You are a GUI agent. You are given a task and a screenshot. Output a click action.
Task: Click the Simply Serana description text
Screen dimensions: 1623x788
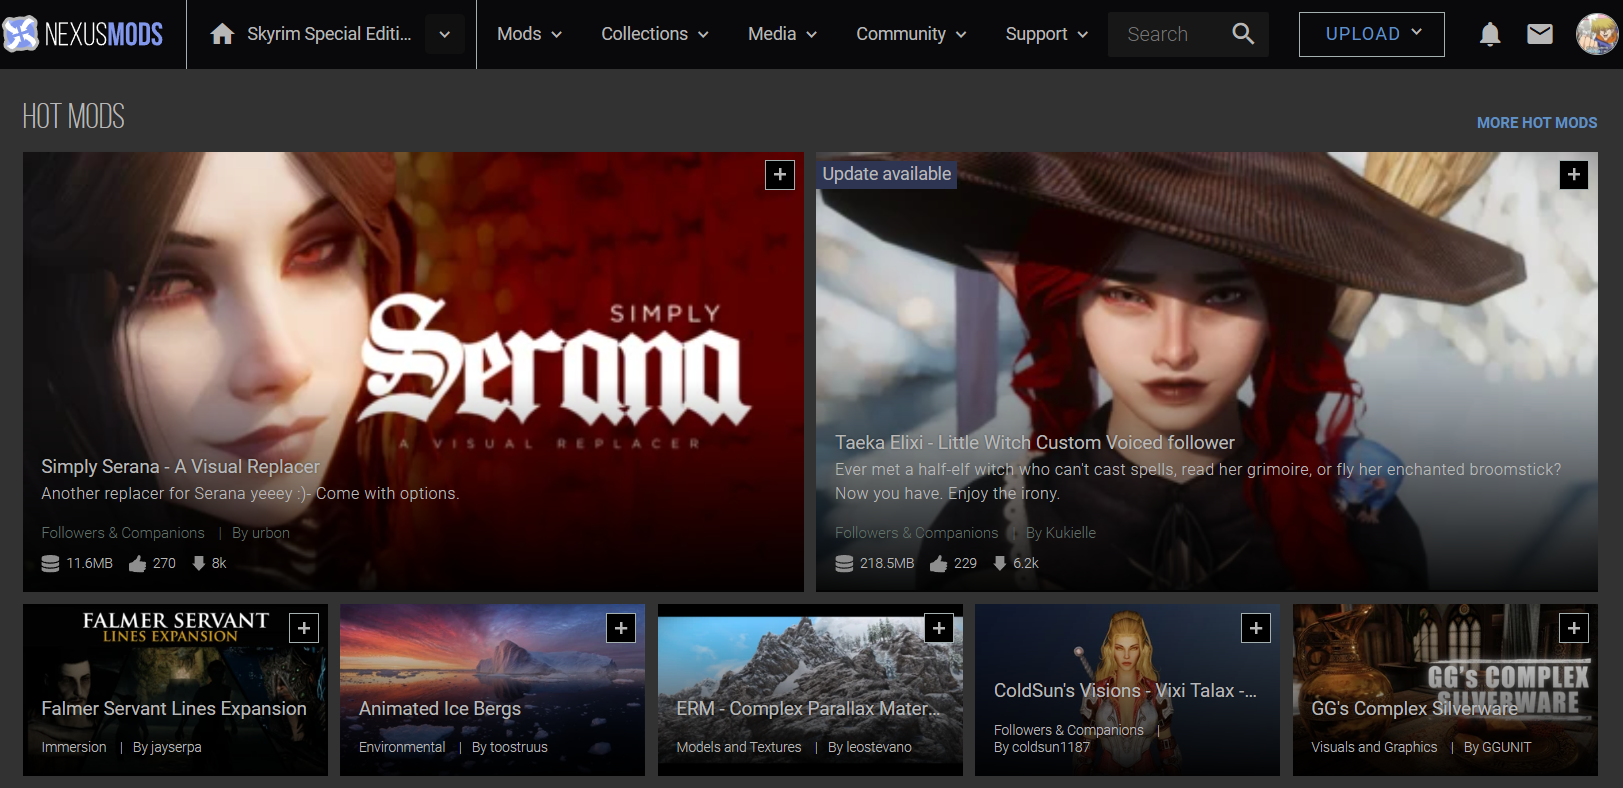click(x=250, y=494)
